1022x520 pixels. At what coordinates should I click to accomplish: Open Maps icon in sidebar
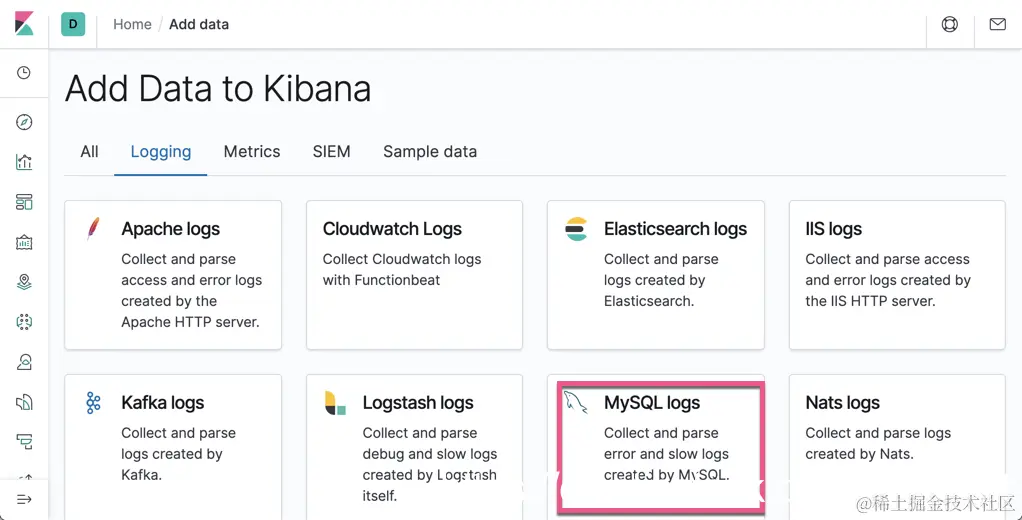[x=24, y=282]
